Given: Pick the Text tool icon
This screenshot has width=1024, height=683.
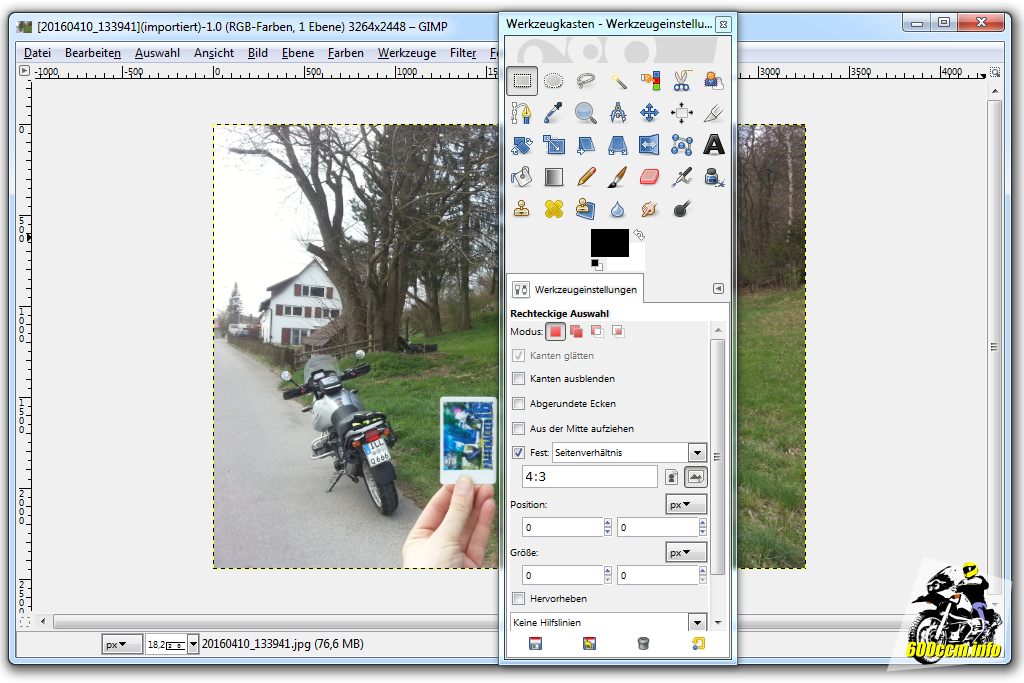Looking at the screenshot, I should point(713,146).
